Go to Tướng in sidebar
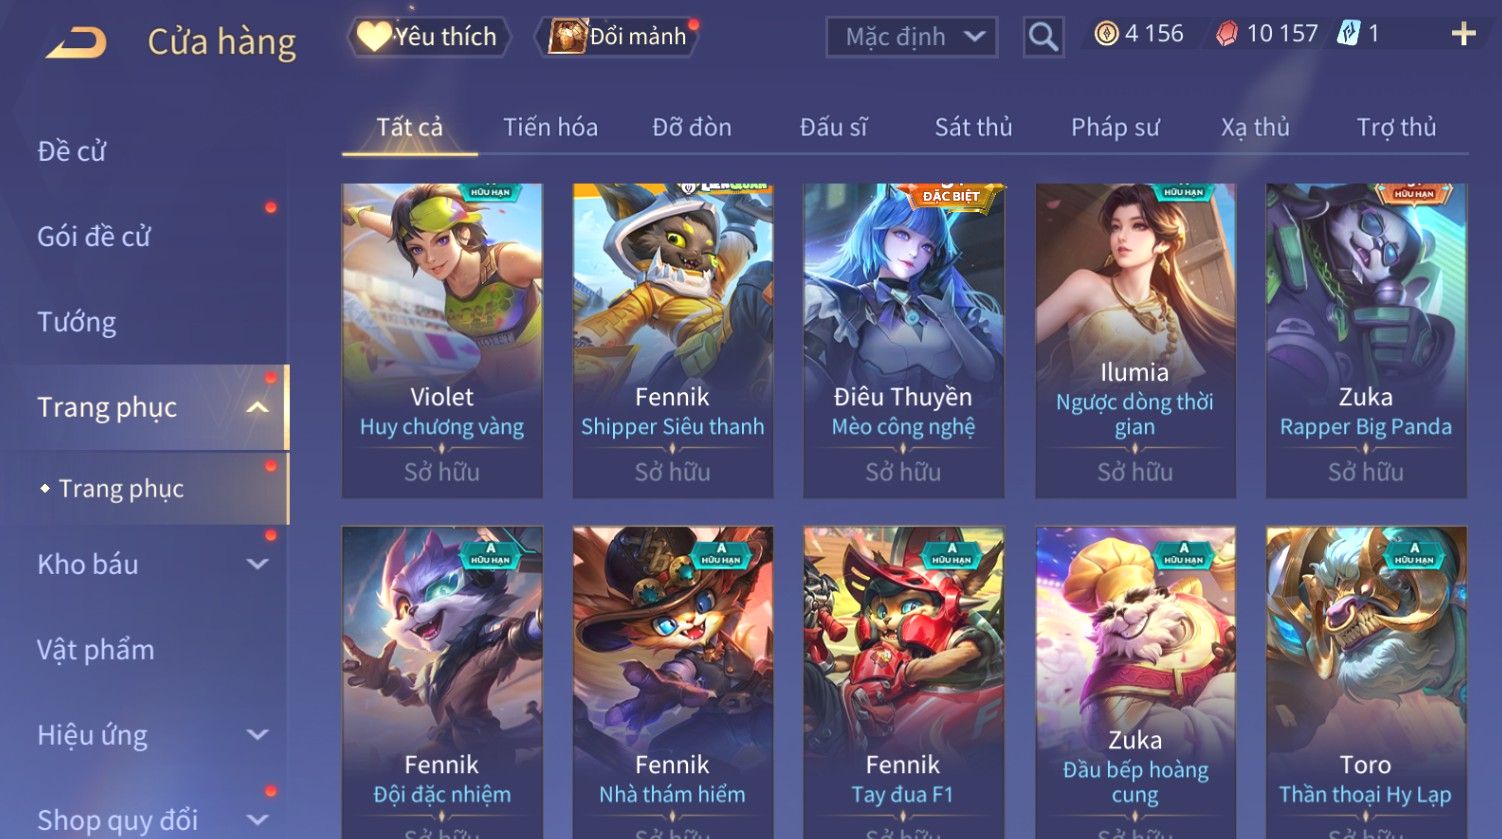1502x839 pixels. click(x=77, y=322)
